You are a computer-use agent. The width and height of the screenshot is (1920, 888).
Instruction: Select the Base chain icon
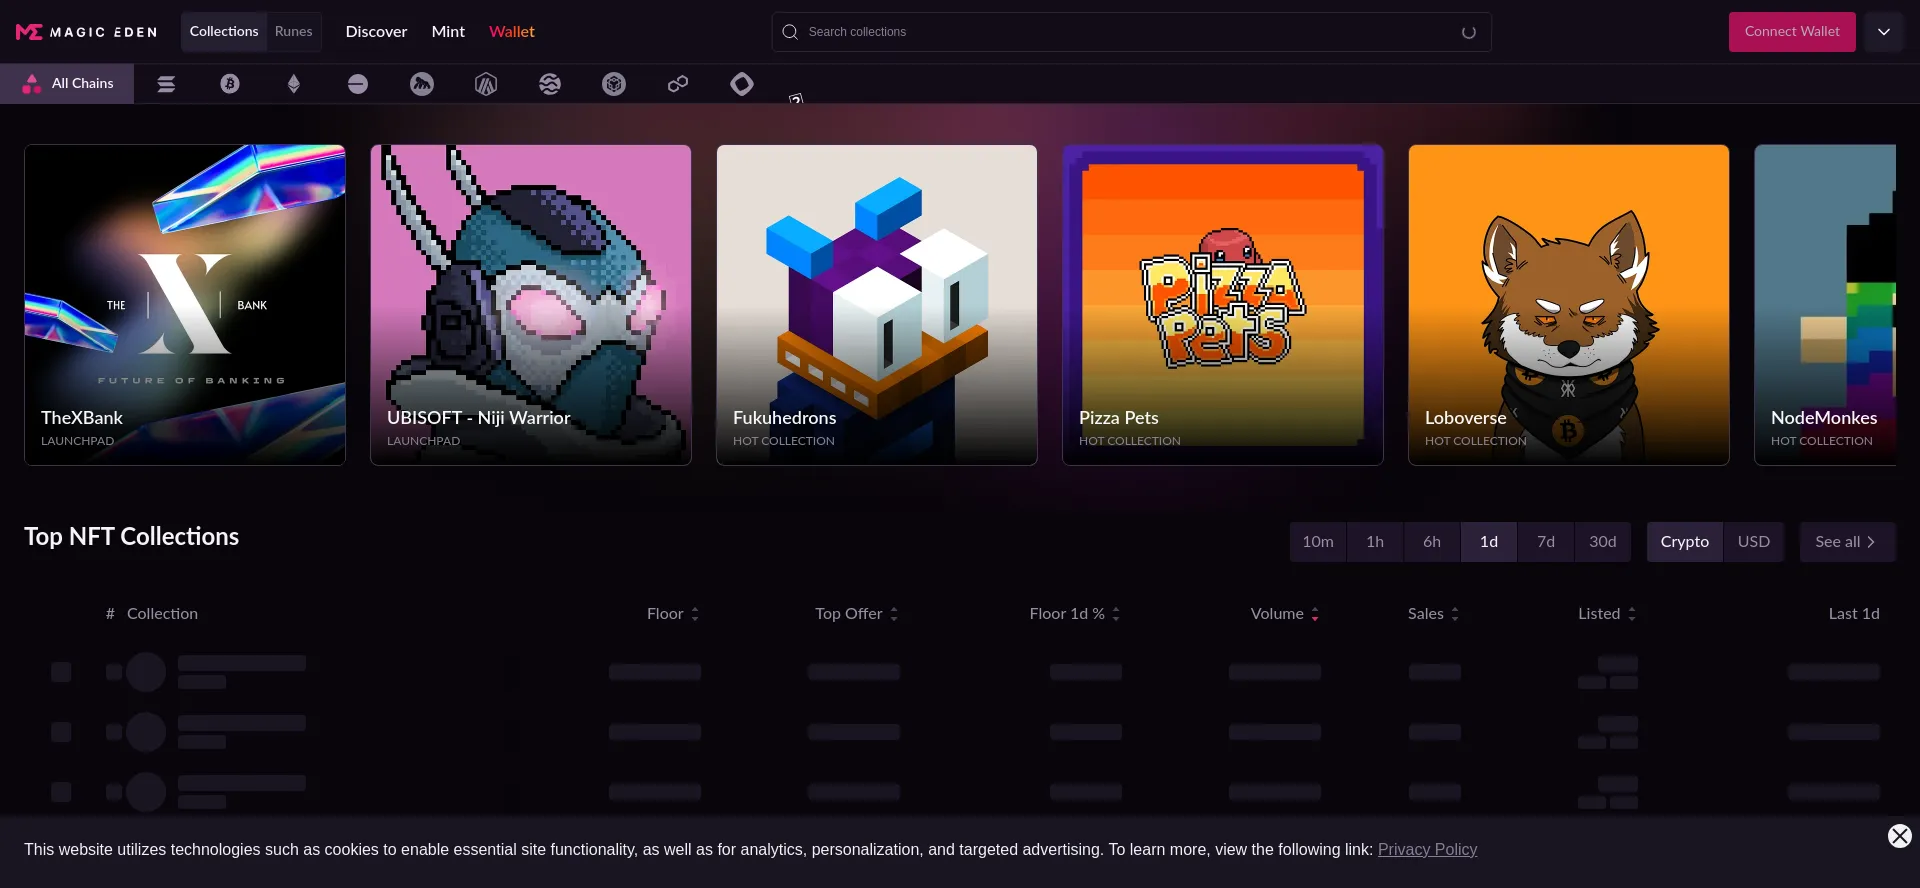pyautogui.click(x=358, y=84)
